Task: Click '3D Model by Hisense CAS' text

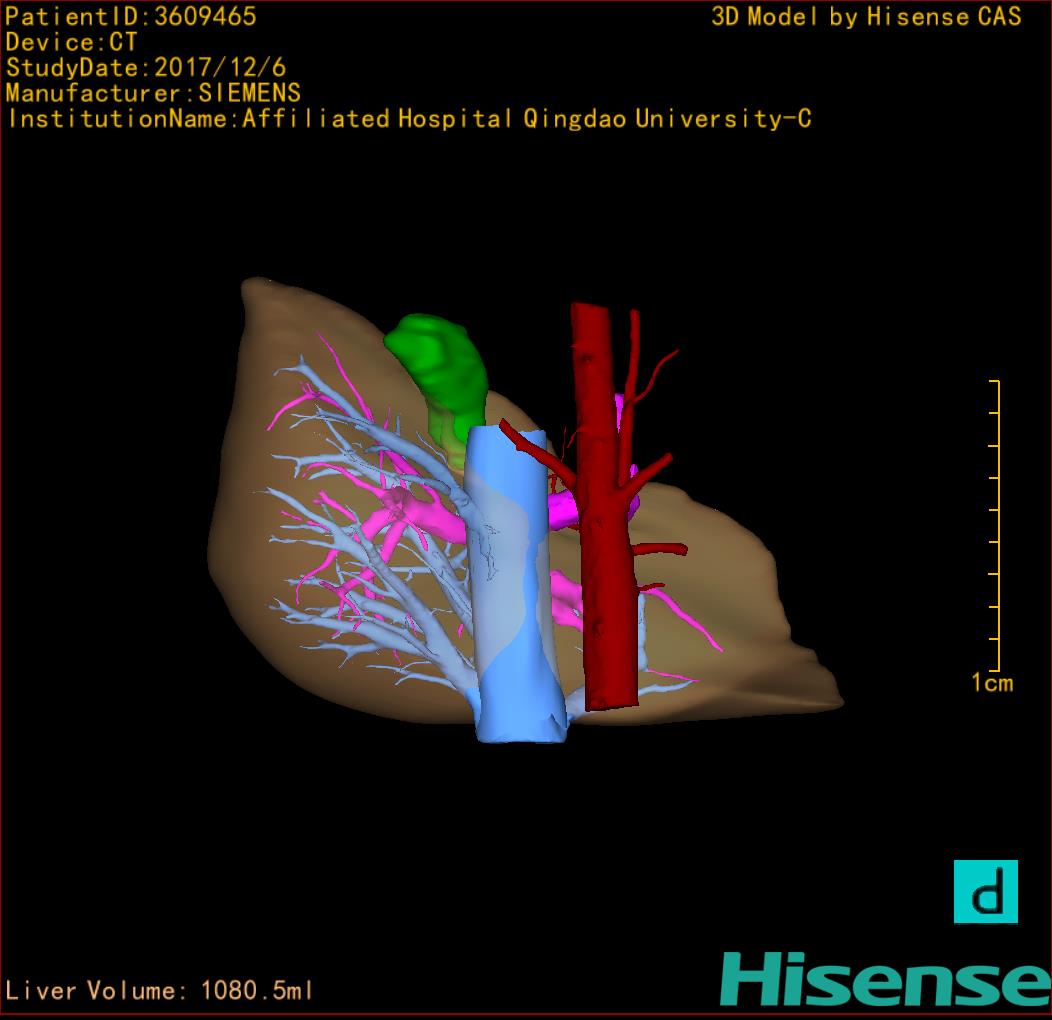Action: [x=866, y=16]
